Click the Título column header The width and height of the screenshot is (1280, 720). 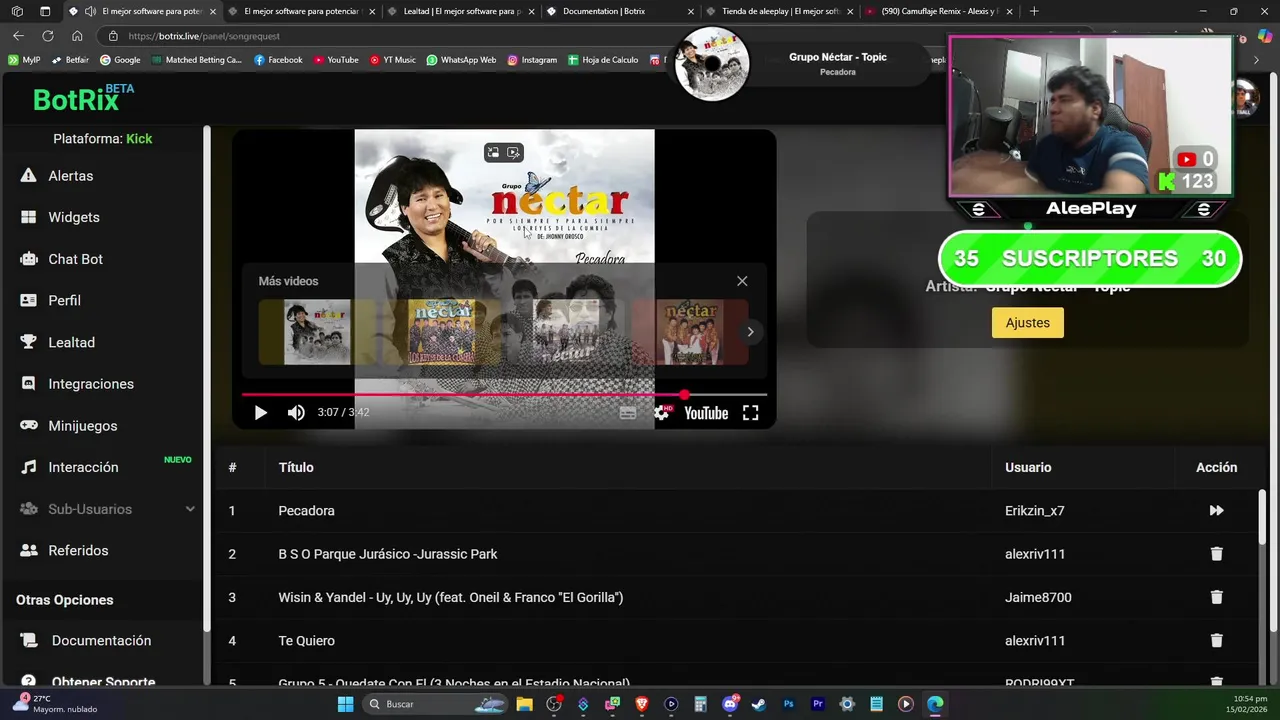[296, 468]
